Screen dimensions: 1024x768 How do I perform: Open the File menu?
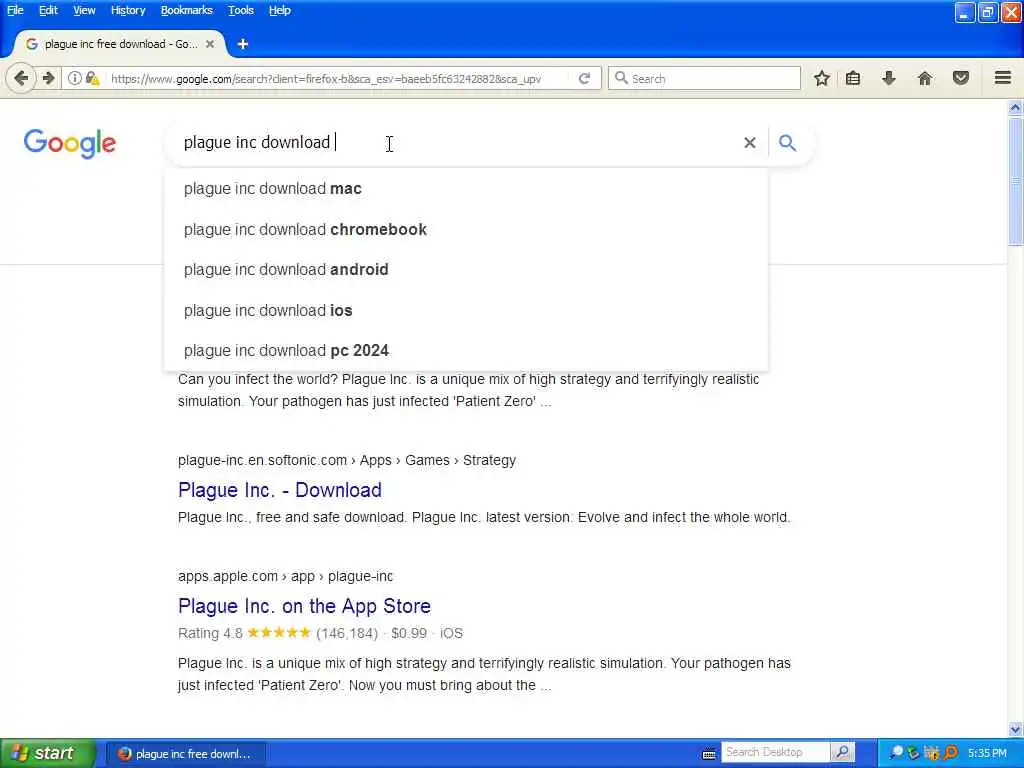[15, 10]
